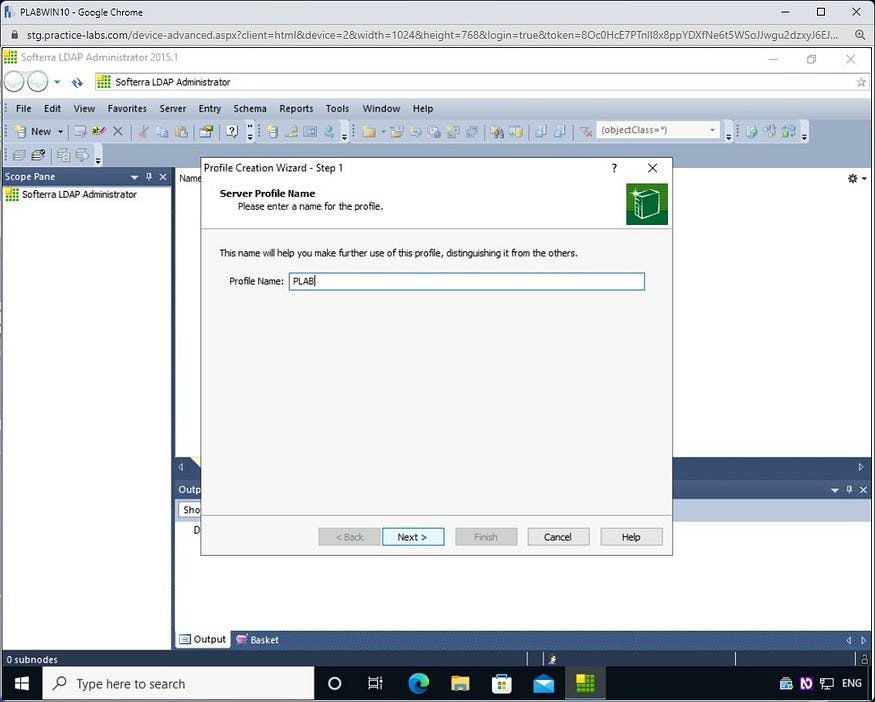
Task: Click the Back navigation round button
Action: (x=15, y=82)
